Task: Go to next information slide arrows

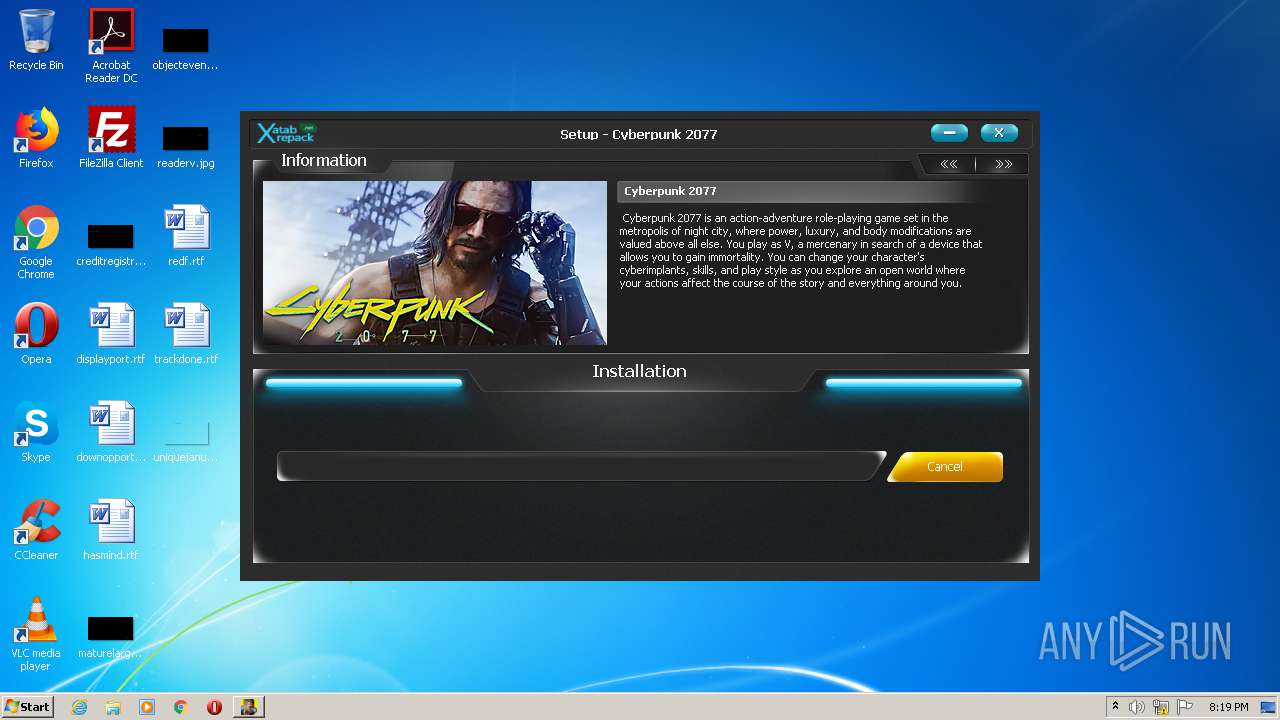Action: (x=1003, y=164)
